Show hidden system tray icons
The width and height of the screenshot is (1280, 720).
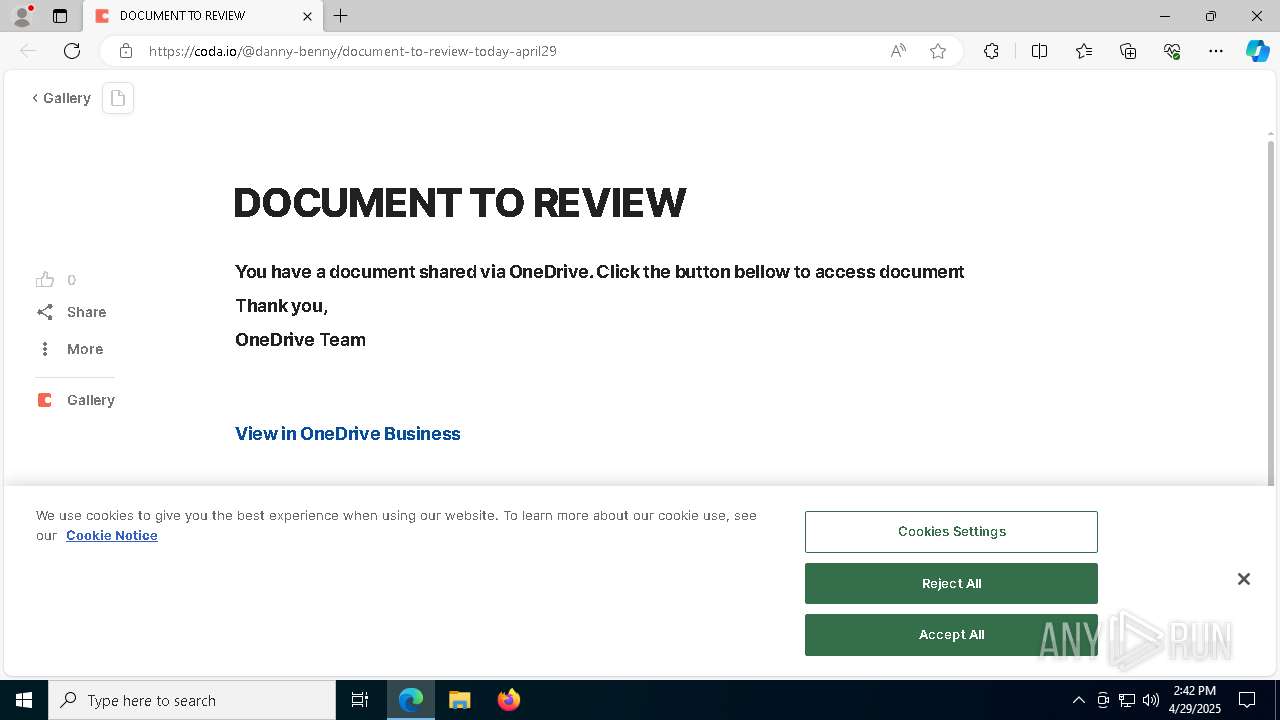tap(1078, 700)
